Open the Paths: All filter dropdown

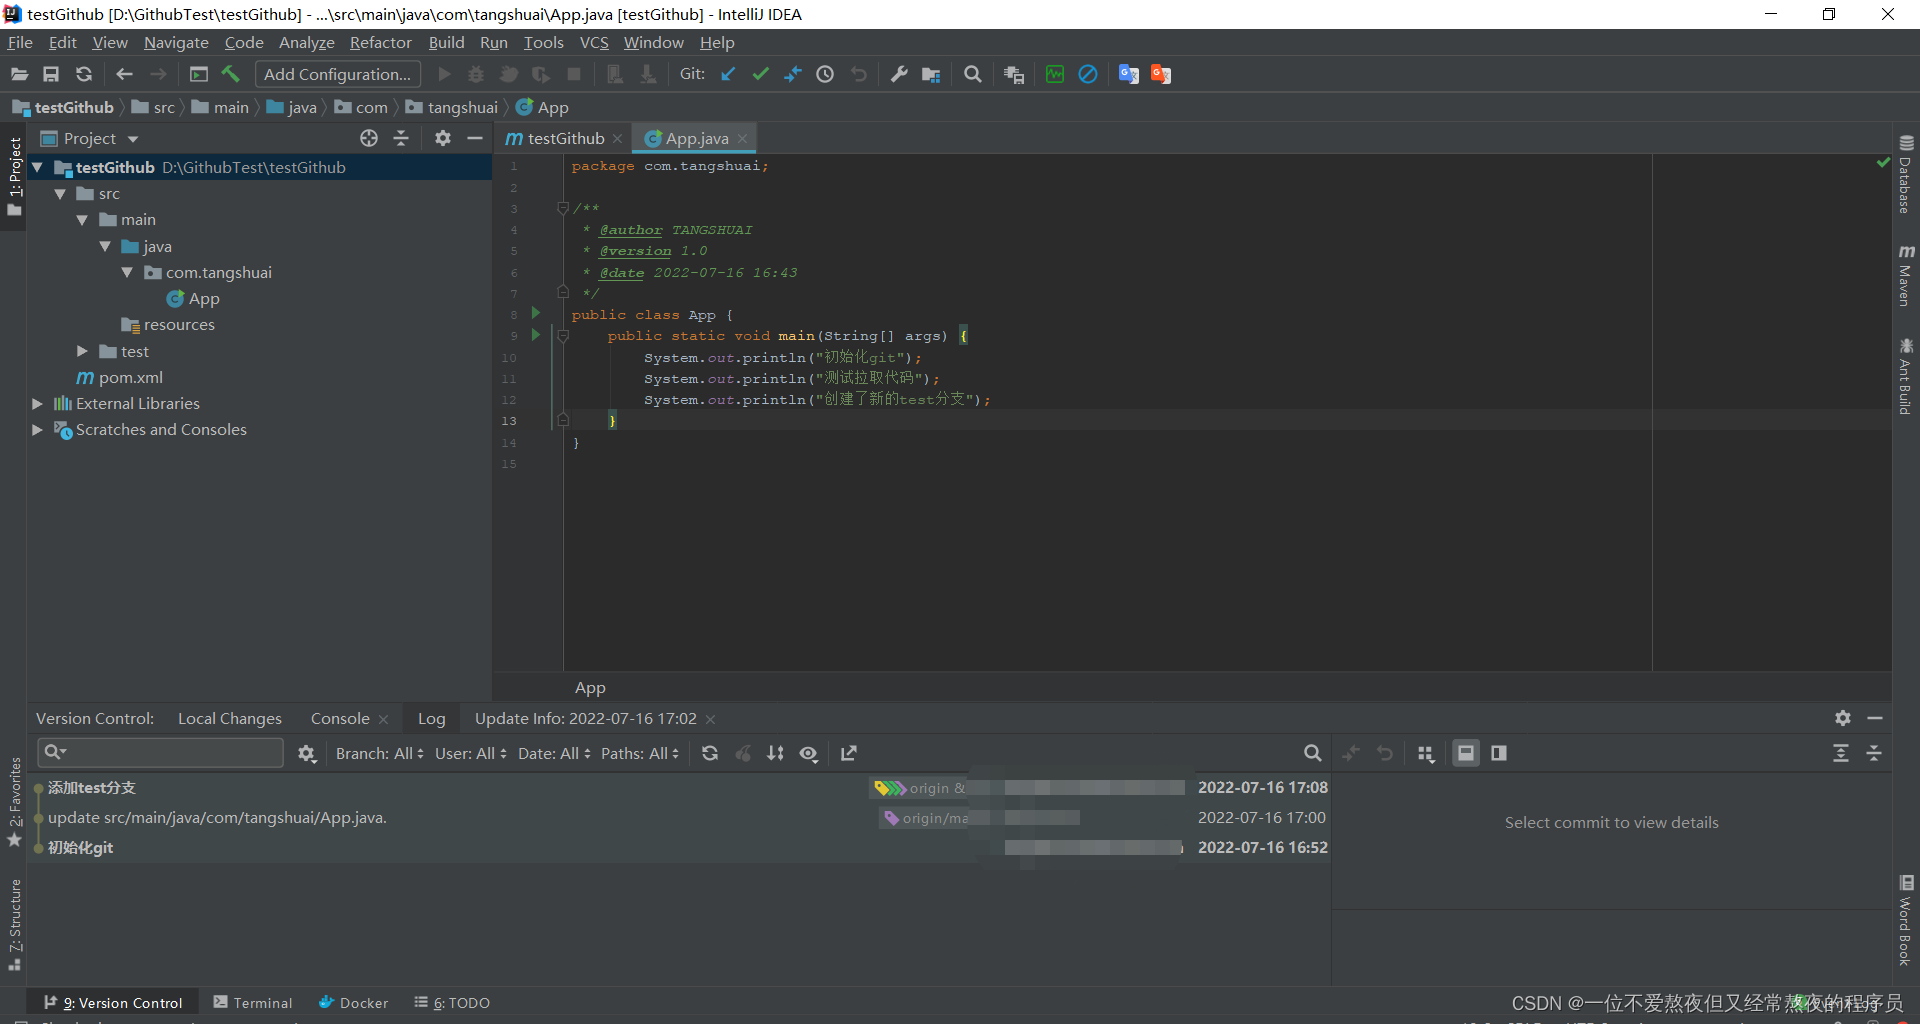640,753
